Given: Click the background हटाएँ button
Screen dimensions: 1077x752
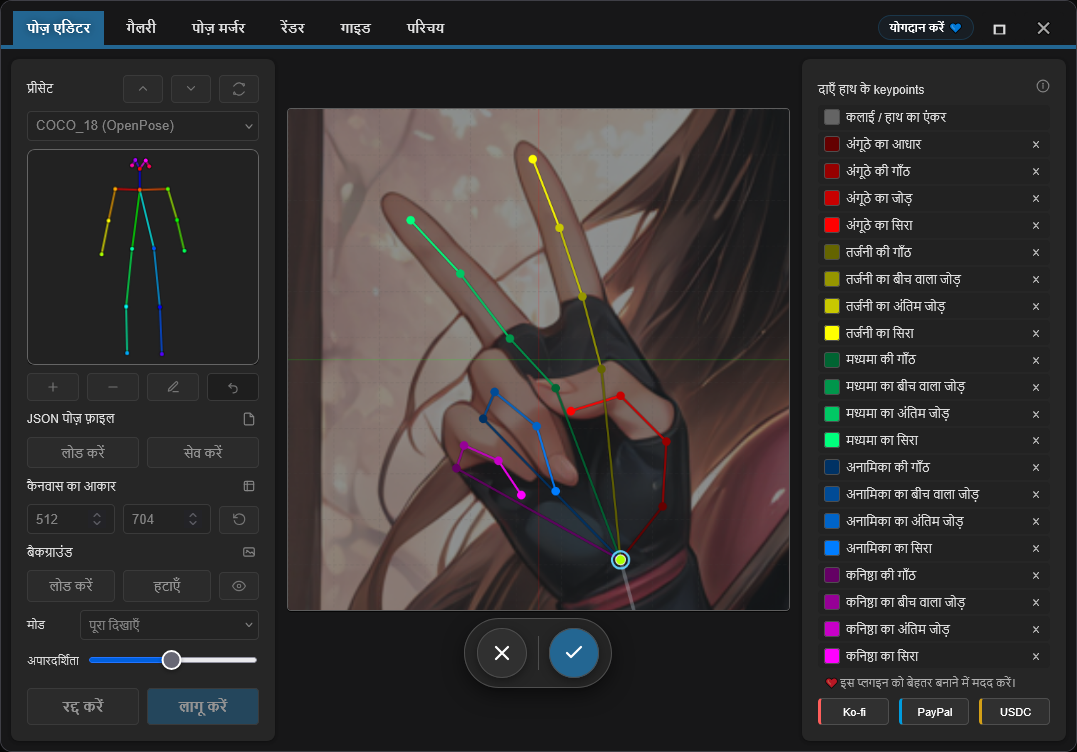Looking at the screenshot, I should click(x=167, y=586).
